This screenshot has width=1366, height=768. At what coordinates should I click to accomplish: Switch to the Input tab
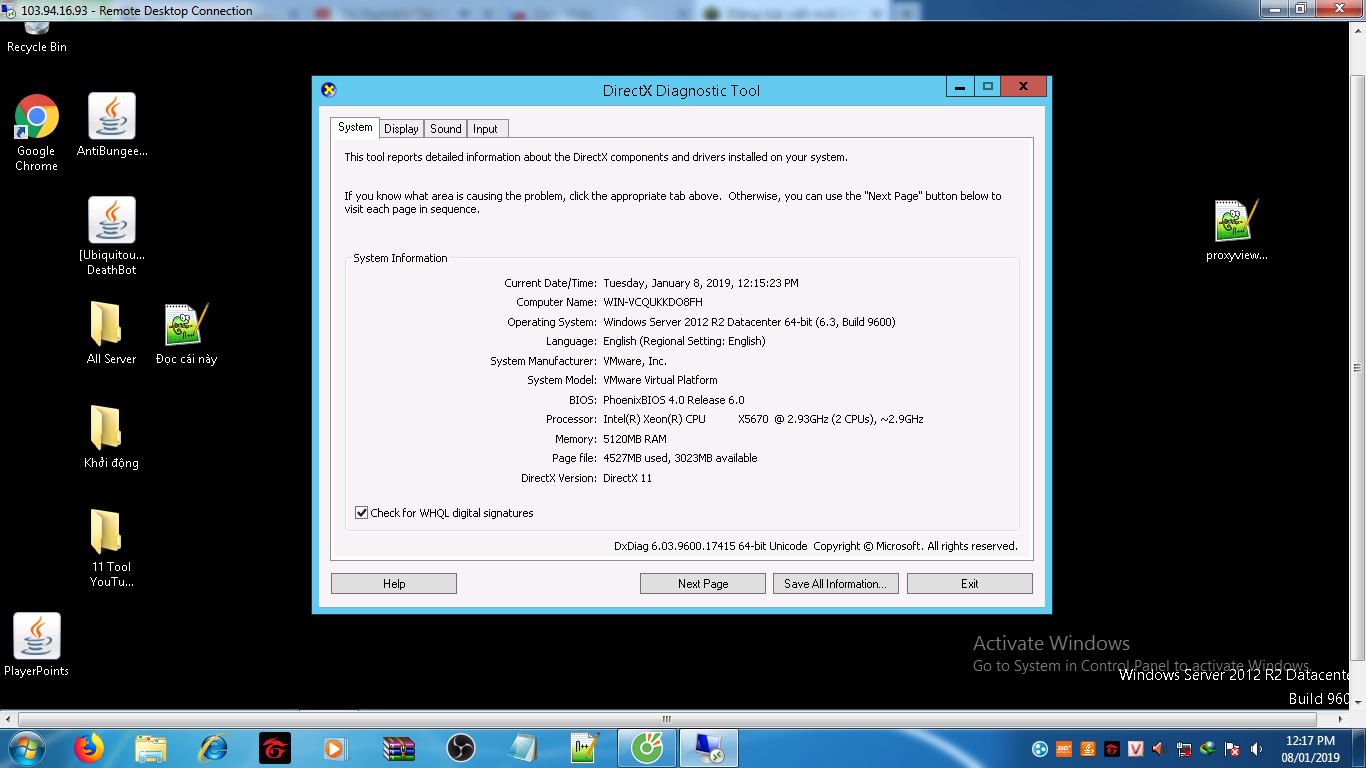pos(486,129)
